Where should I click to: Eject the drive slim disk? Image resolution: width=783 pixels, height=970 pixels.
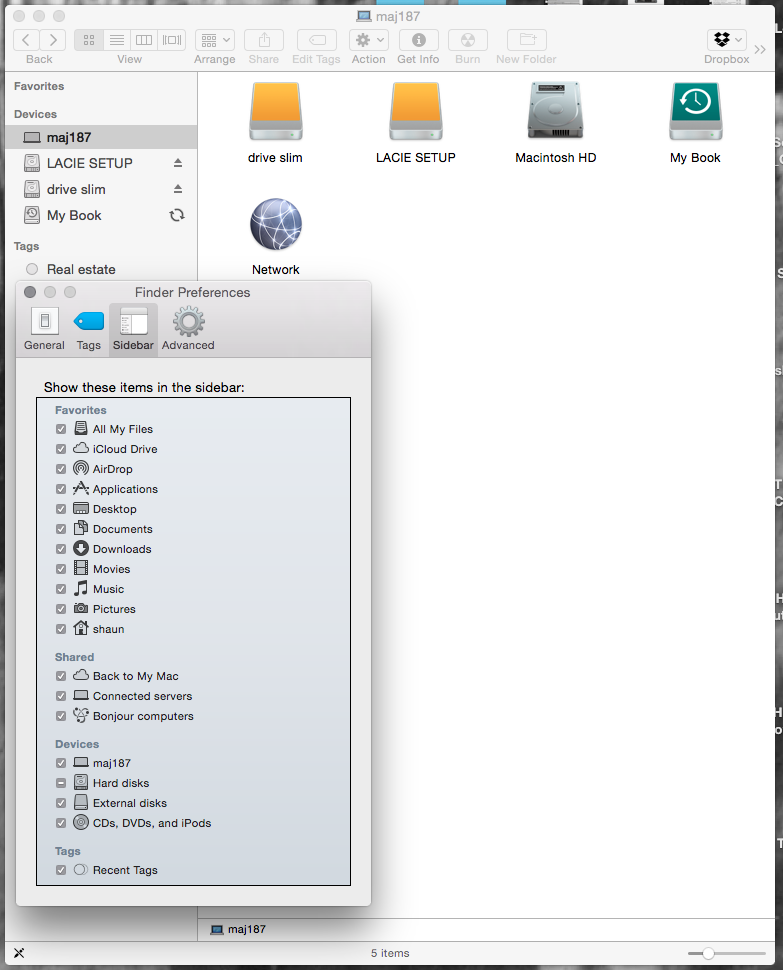tap(178, 189)
